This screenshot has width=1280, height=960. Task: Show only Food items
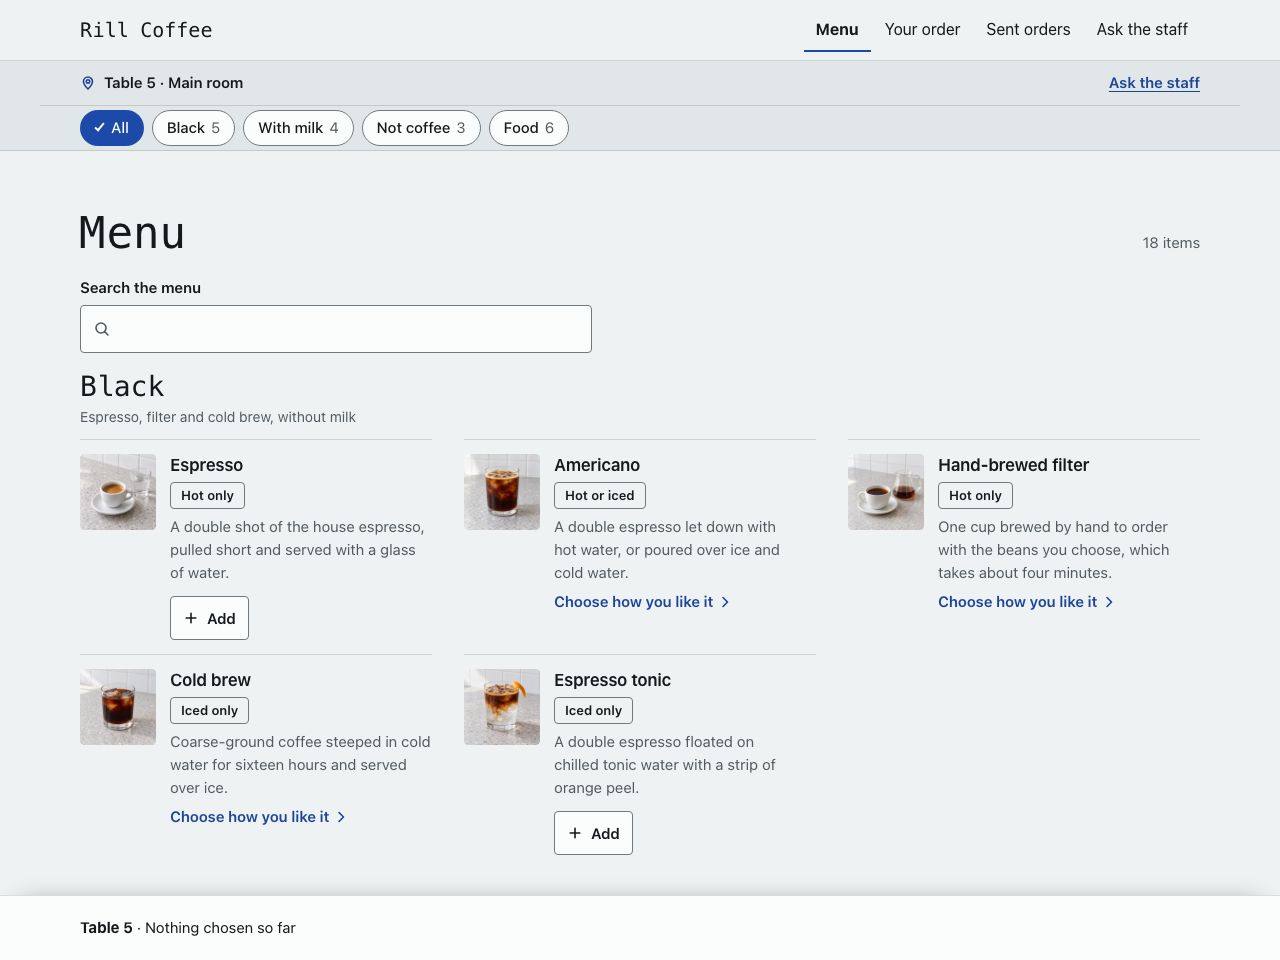click(x=529, y=128)
